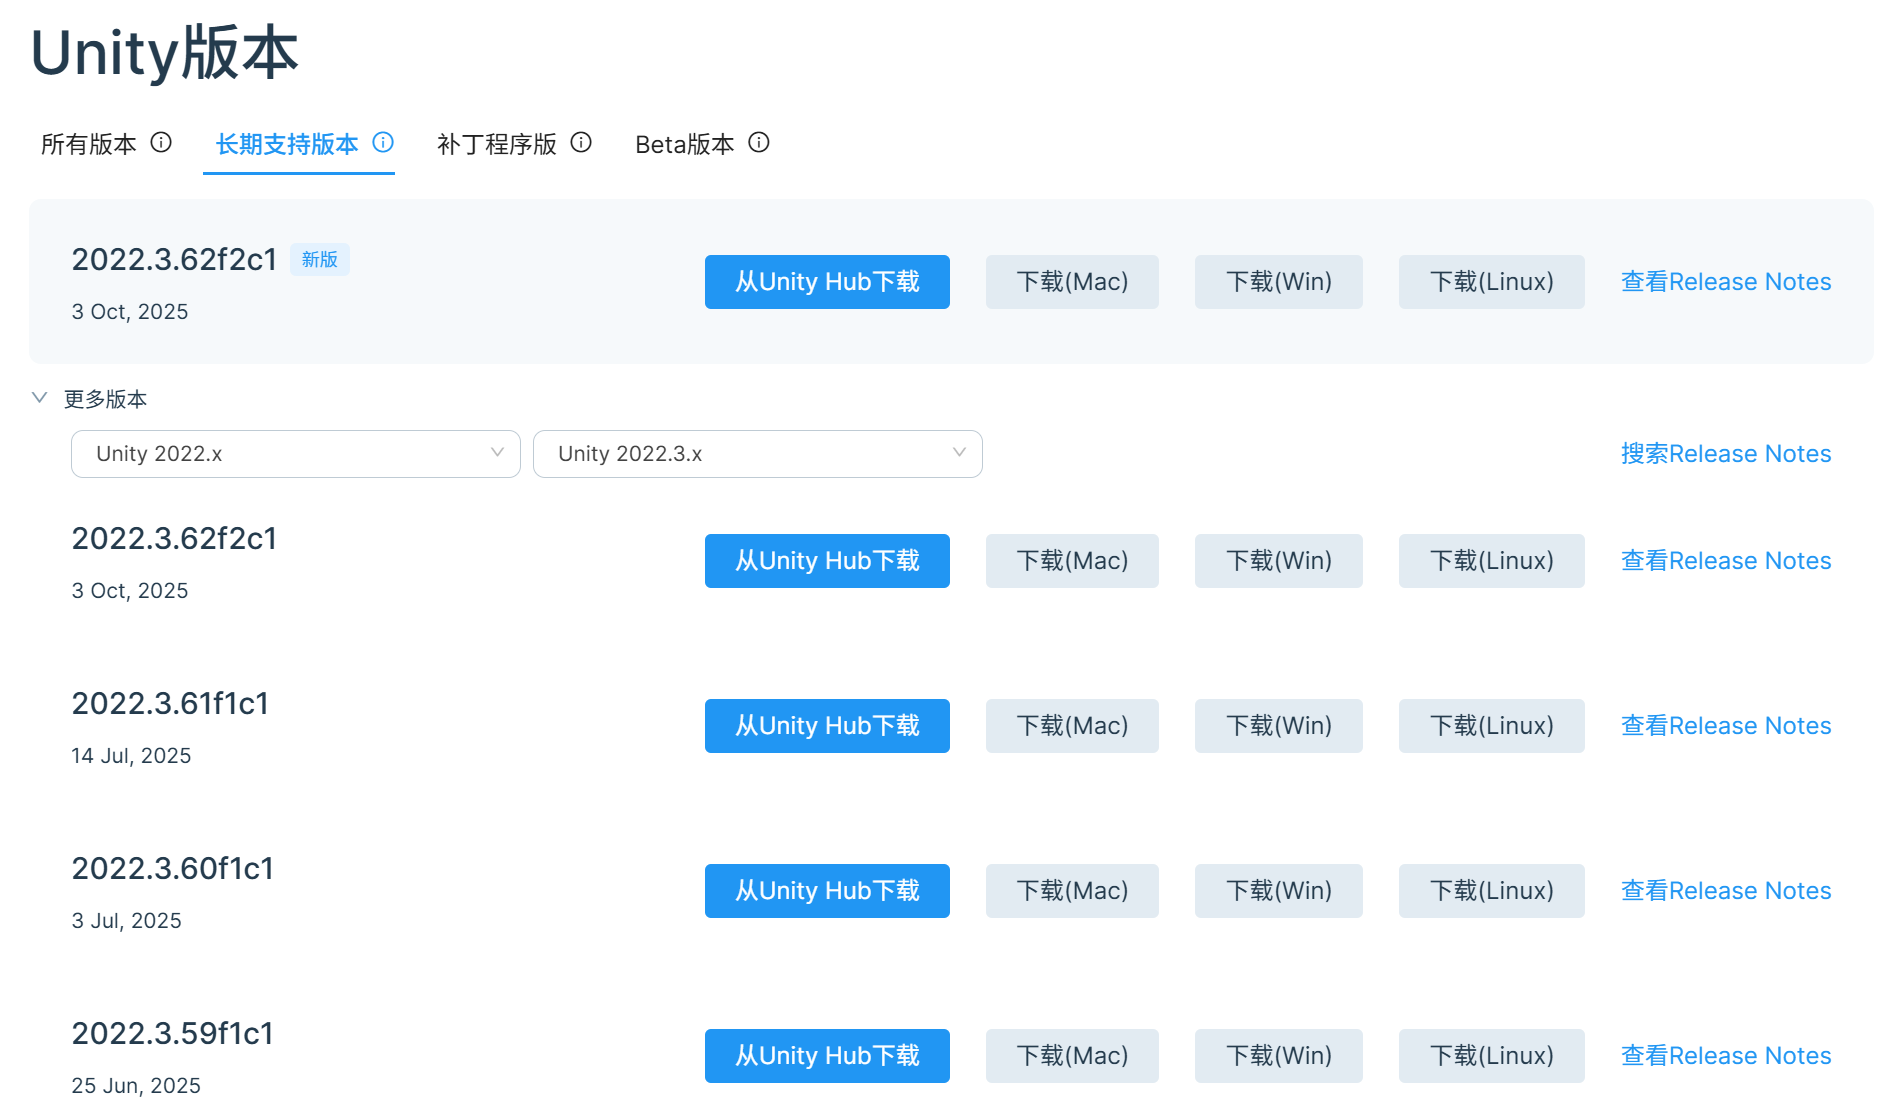Open the Beta版本 tab
This screenshot has height=1113, width=1877.
click(684, 144)
